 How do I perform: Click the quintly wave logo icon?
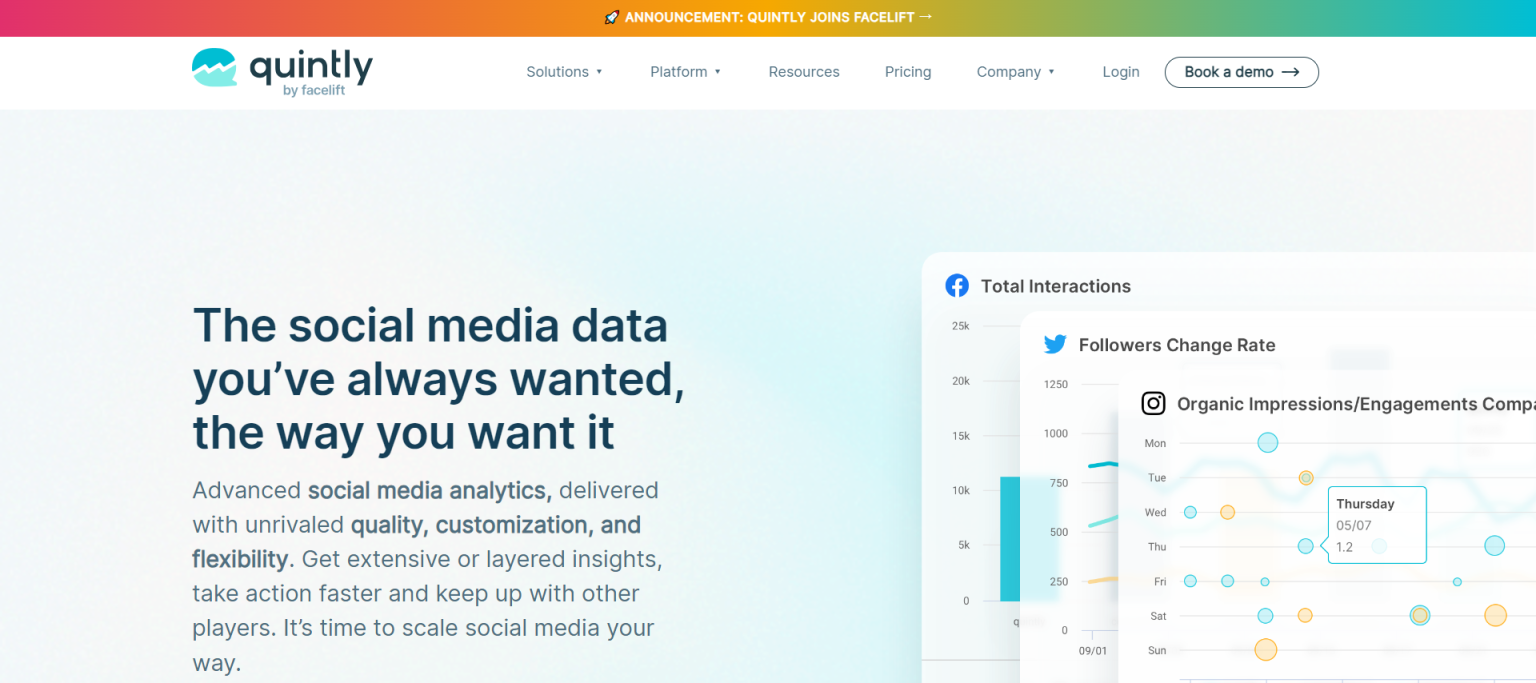tap(214, 67)
